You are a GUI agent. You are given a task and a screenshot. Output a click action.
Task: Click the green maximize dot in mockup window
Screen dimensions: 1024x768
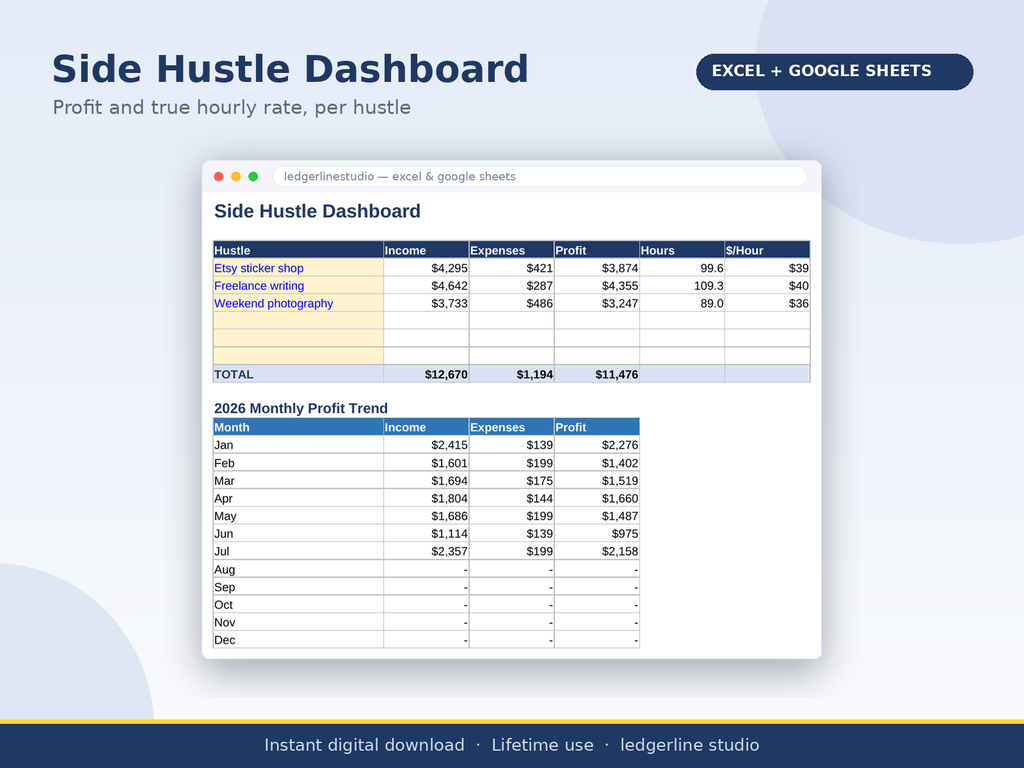coord(253,176)
